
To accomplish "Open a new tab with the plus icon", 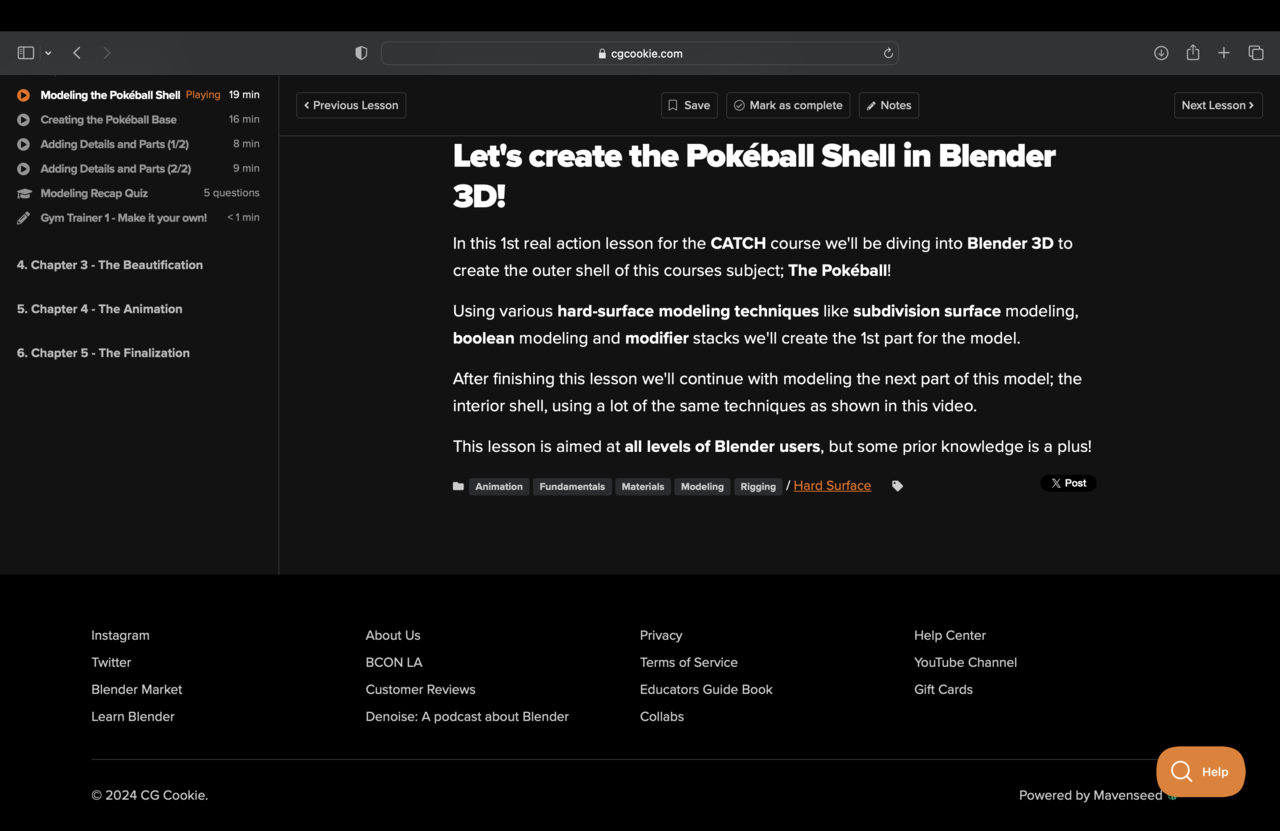I will [1224, 53].
